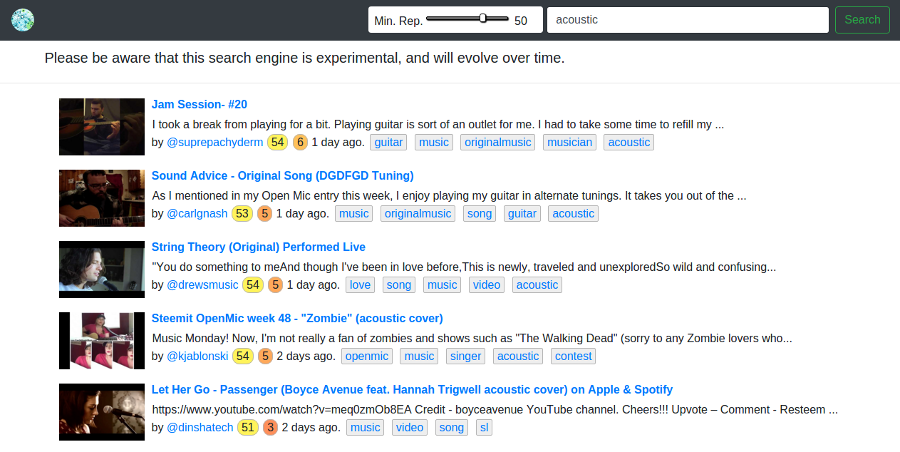
Task: Click reputation badge 51 next to @dinshatech
Action: click(247, 427)
